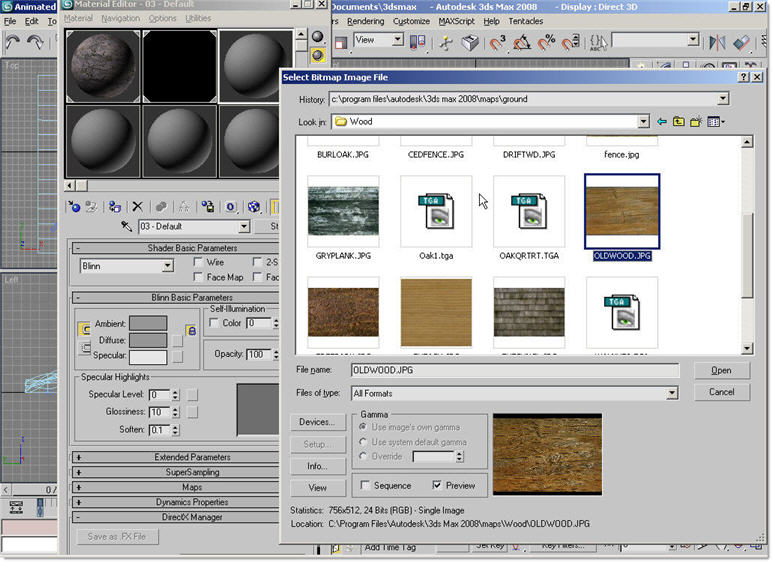The height and width of the screenshot is (562, 772).
Task: Click the Mirror tool icon
Action: [x=716, y=42]
